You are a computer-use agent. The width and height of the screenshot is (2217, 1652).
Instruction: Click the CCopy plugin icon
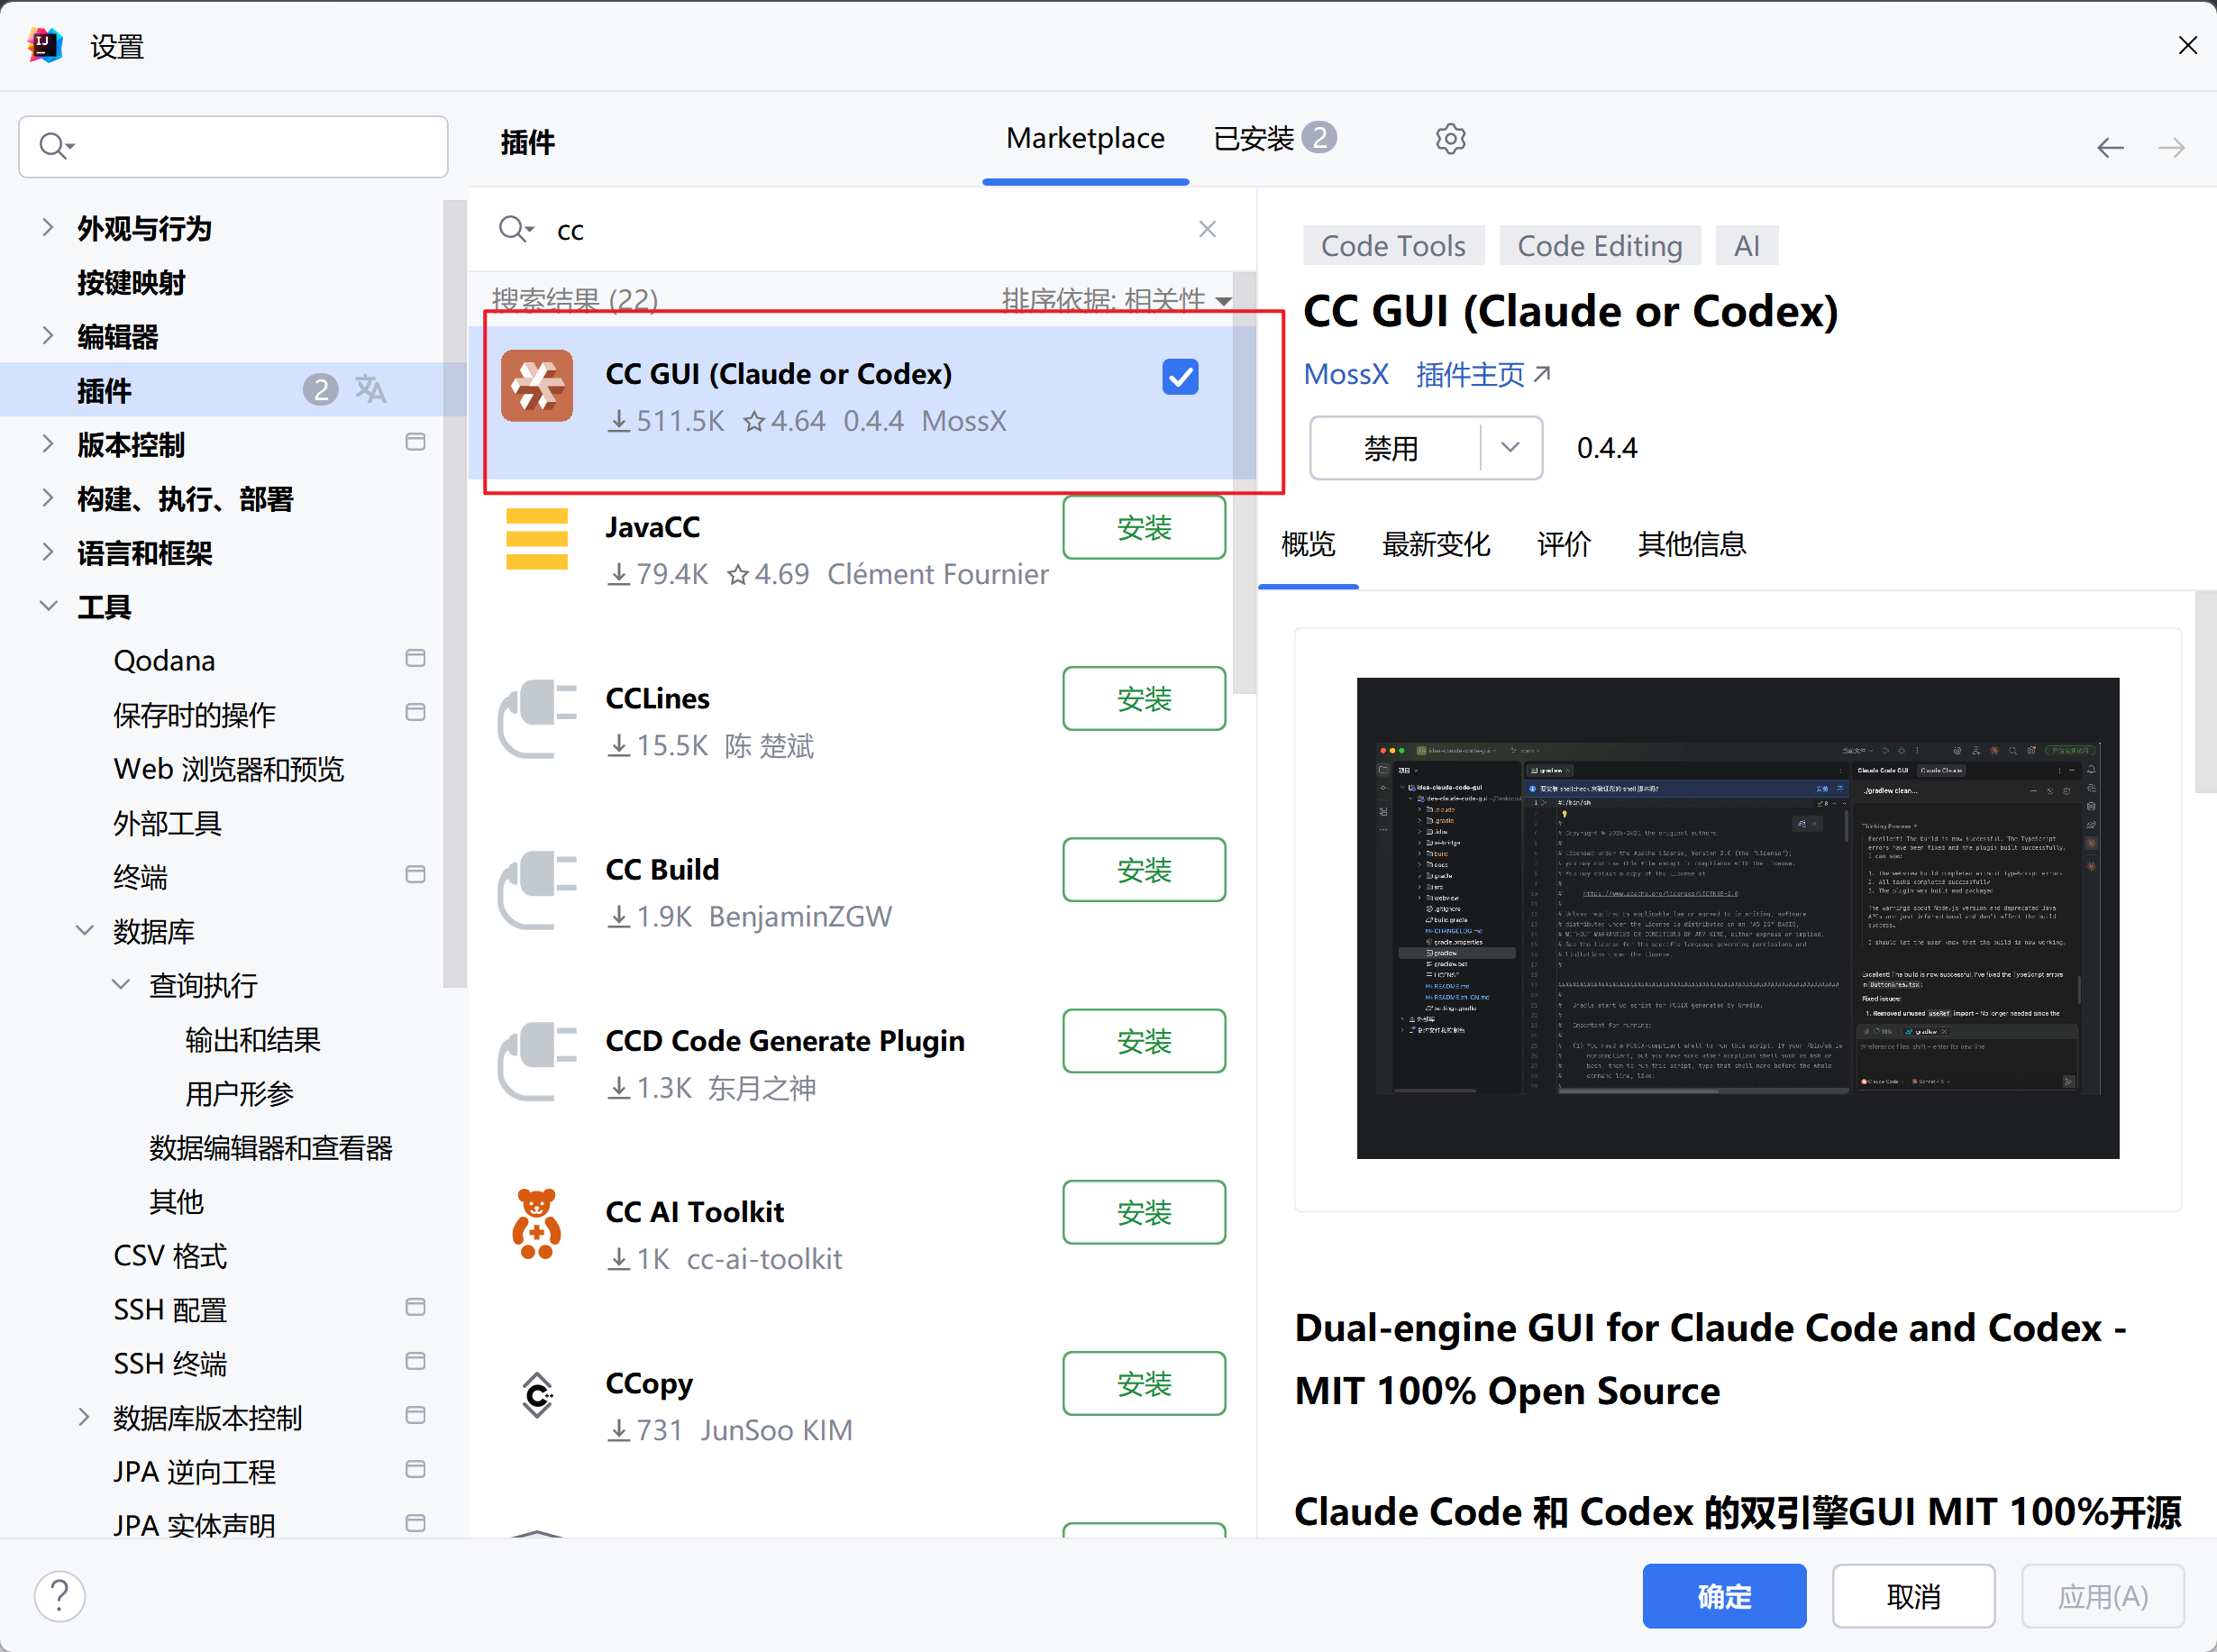(x=537, y=1395)
